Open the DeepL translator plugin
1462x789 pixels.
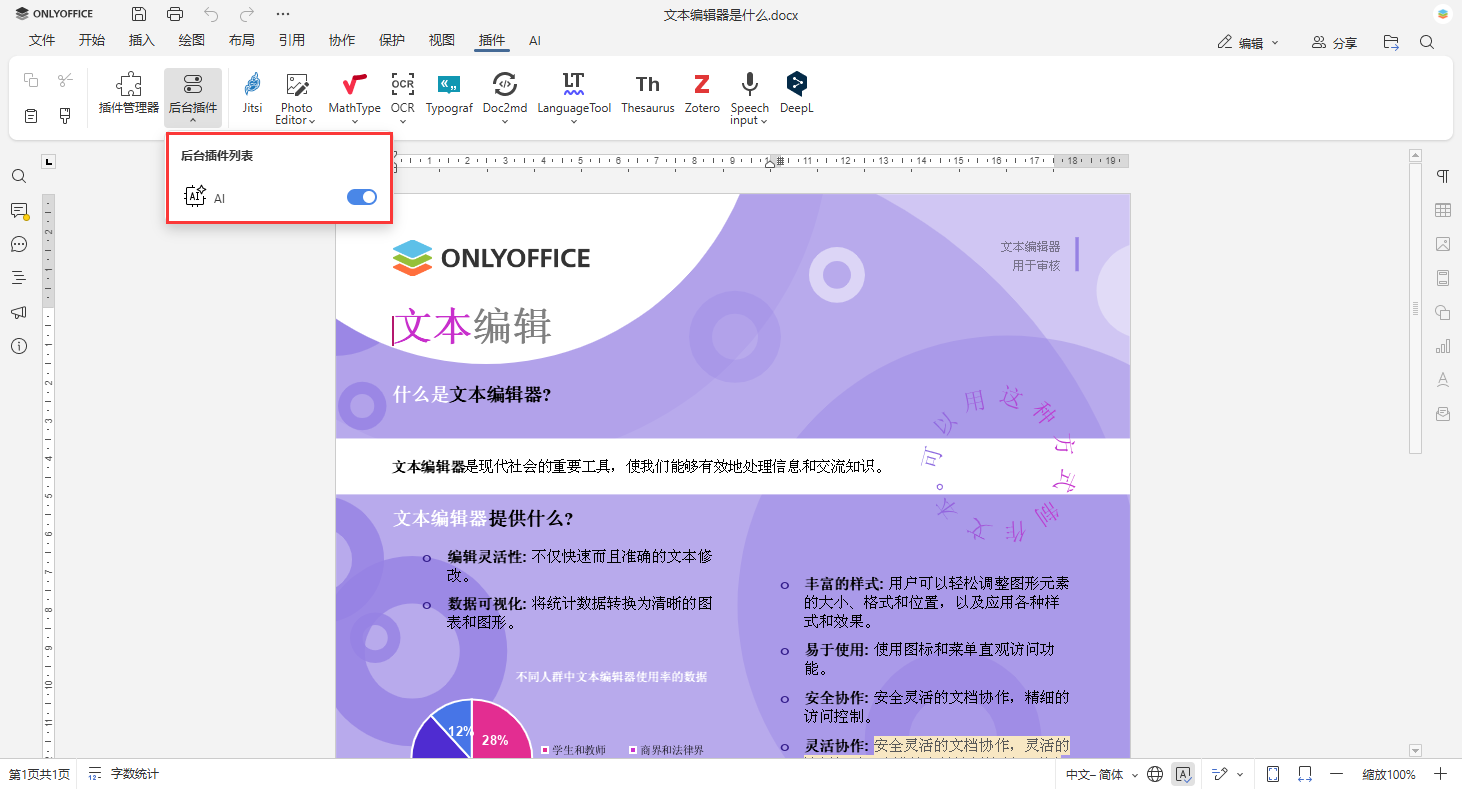pyautogui.click(x=797, y=95)
